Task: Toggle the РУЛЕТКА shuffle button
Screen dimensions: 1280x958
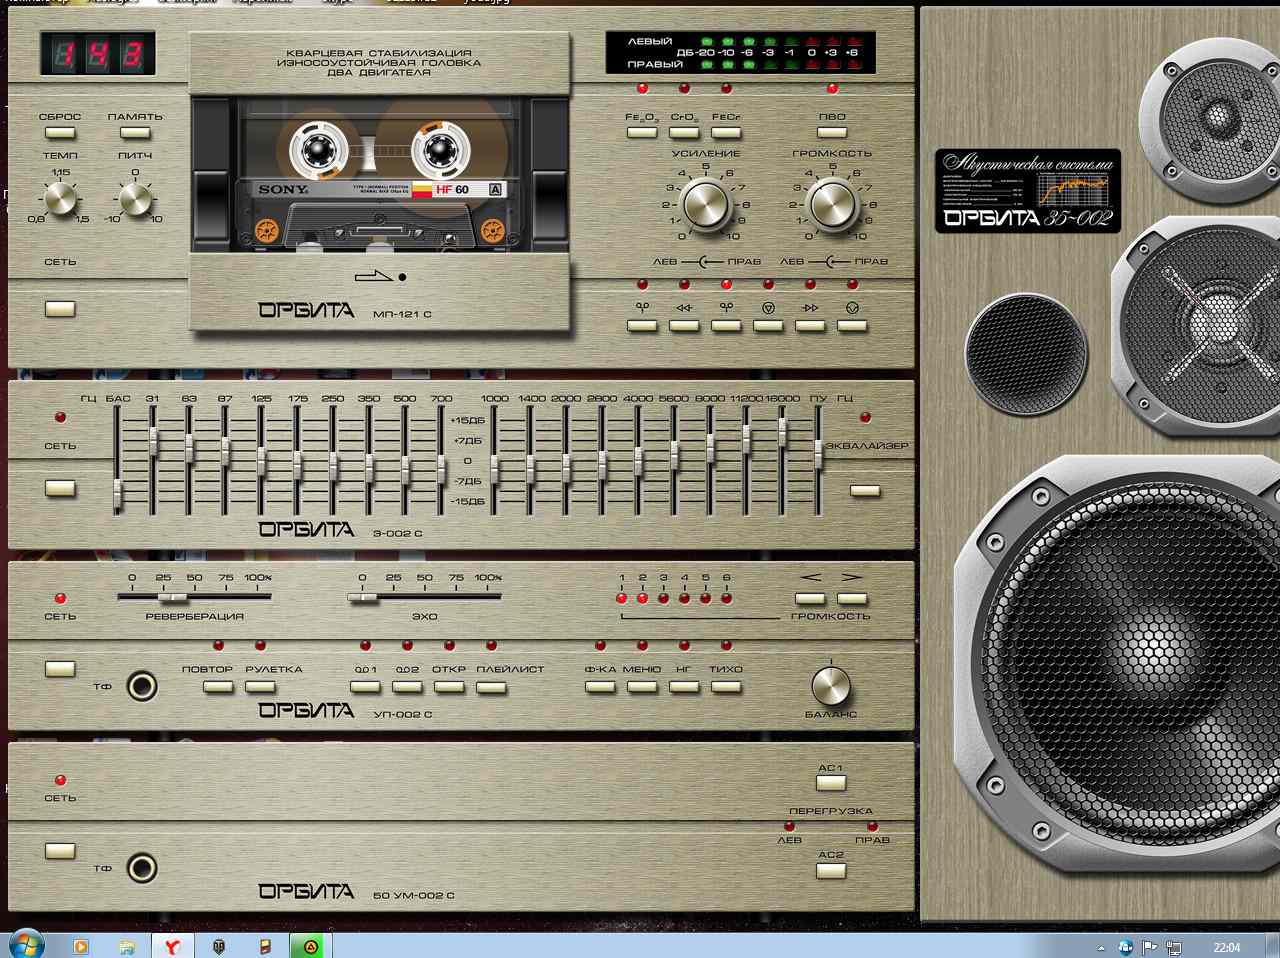Action: tap(260, 687)
